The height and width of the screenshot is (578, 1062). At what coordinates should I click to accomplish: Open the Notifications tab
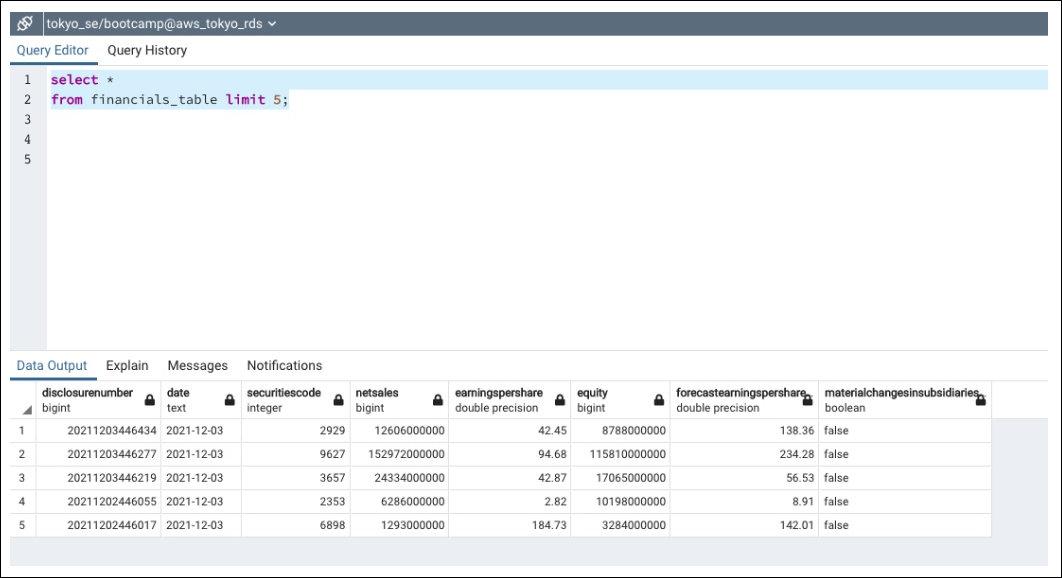click(x=283, y=365)
